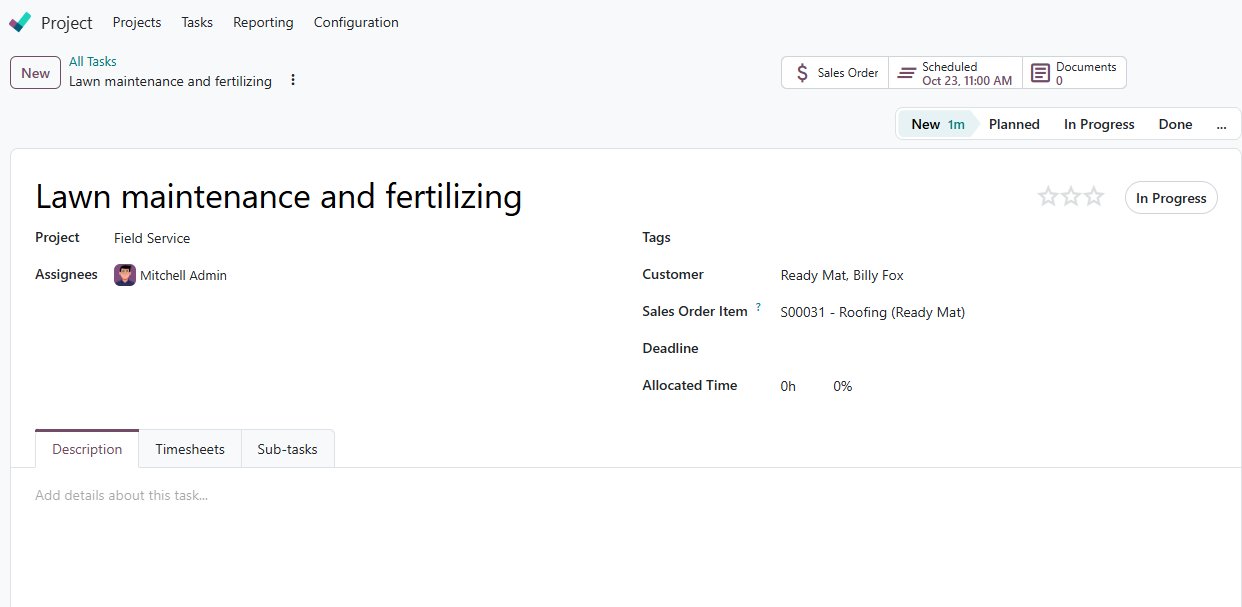Click the Deadline input field
The height and width of the screenshot is (607, 1242).
pyautogui.click(x=995, y=349)
